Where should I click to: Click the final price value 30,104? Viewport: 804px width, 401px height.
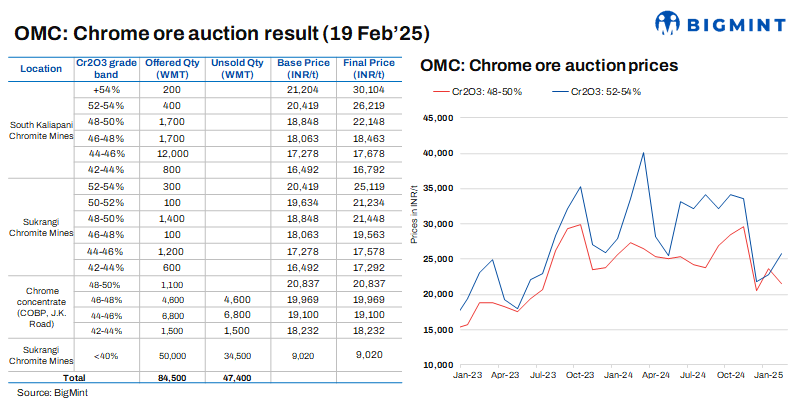[x=369, y=88]
